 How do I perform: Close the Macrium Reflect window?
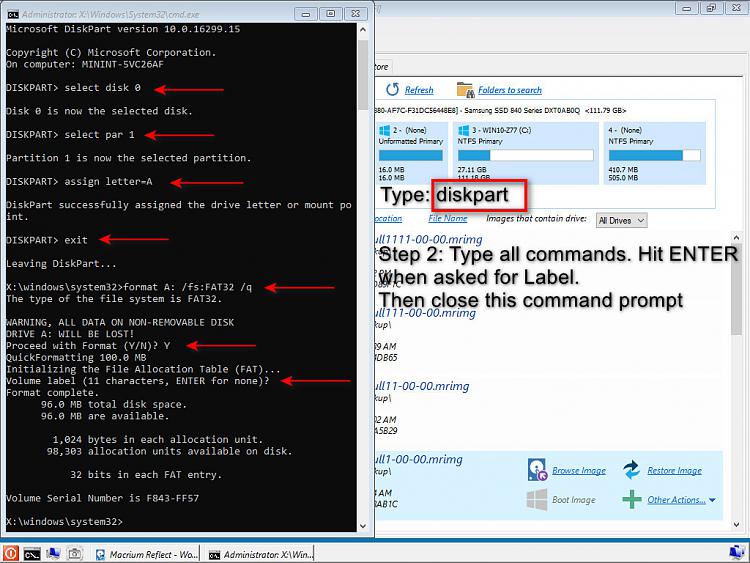pyautogui.click(x=737, y=8)
